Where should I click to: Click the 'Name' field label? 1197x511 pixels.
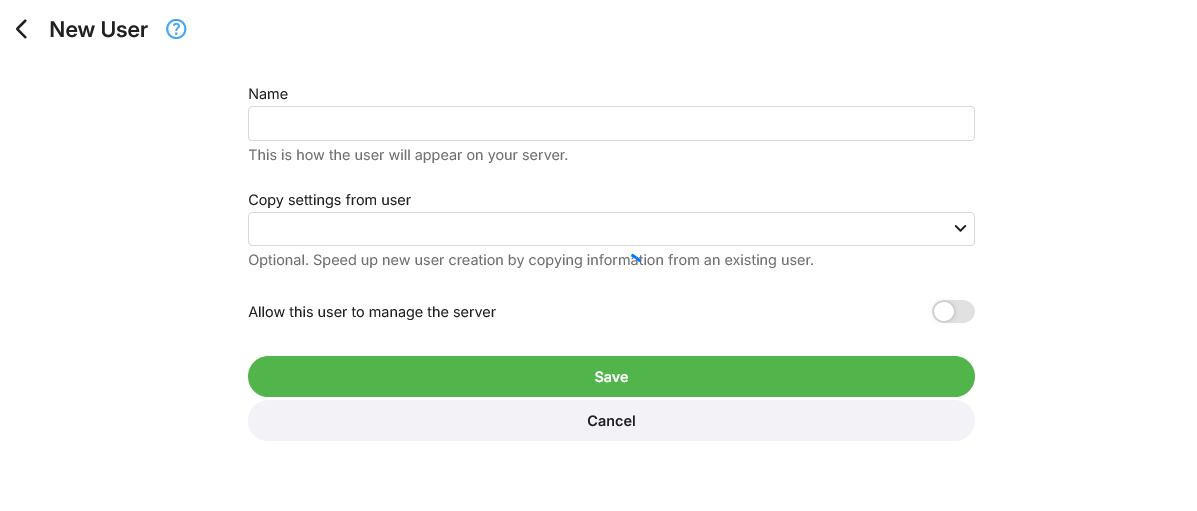[x=268, y=94]
